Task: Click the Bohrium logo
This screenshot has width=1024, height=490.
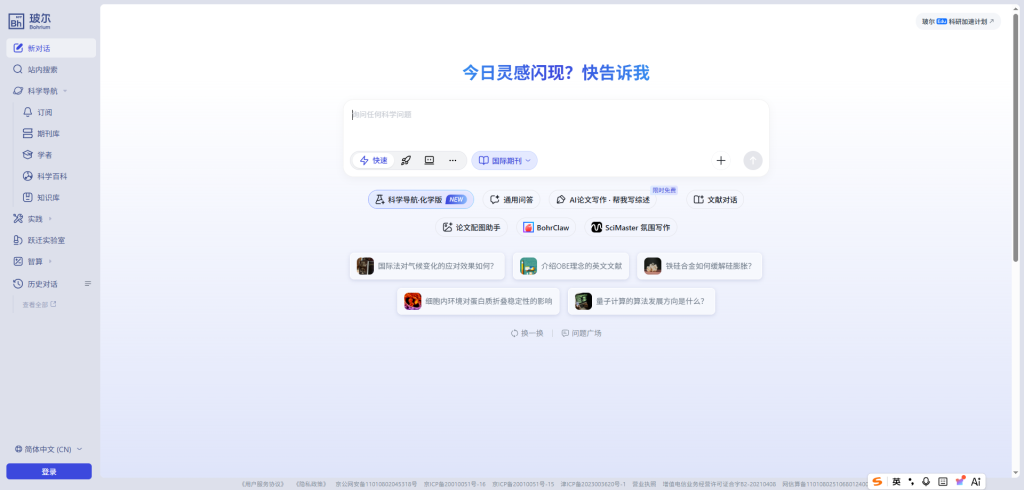Action: click(29, 21)
